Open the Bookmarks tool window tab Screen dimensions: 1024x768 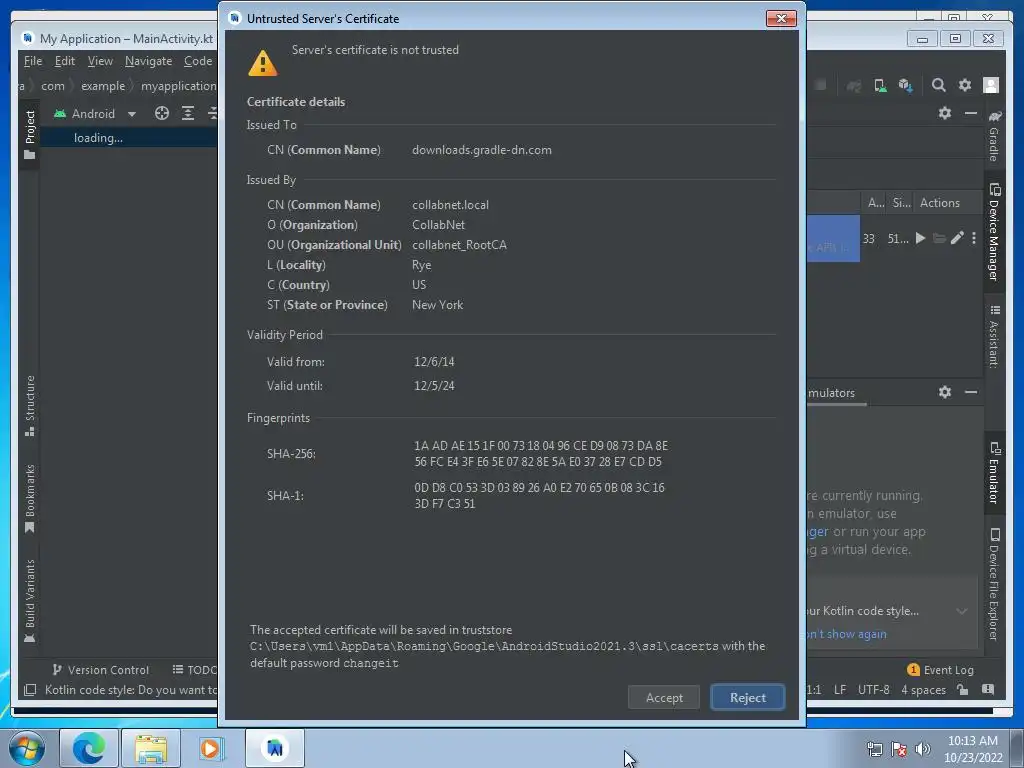(29, 498)
